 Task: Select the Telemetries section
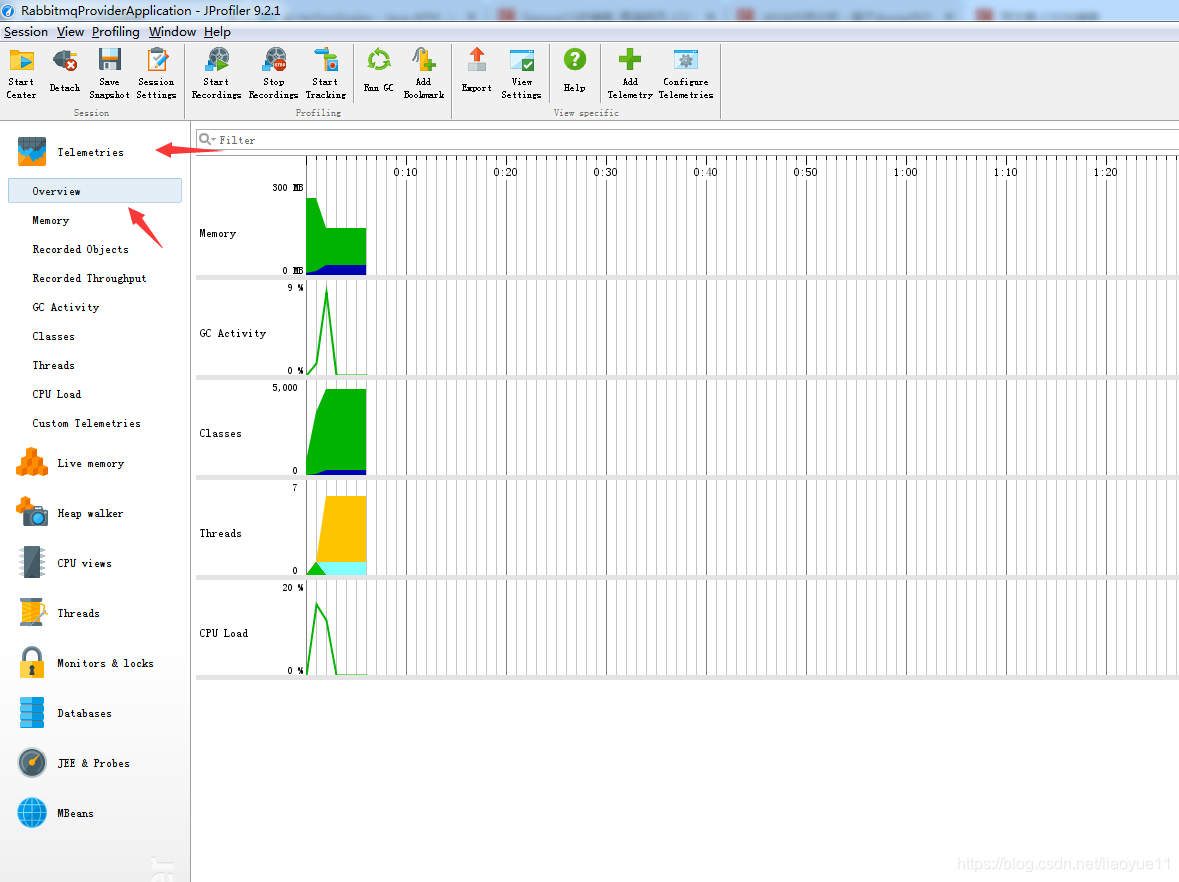pos(91,152)
